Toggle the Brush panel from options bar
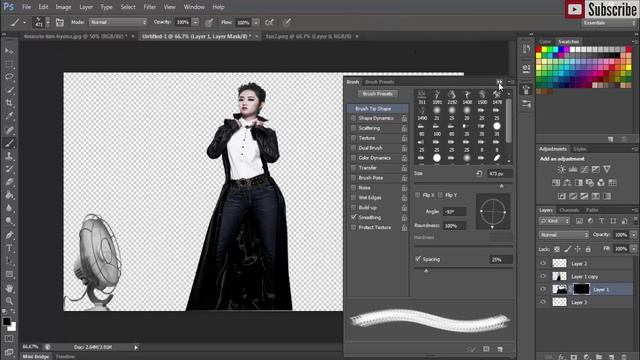The image size is (640, 360). coord(60,22)
